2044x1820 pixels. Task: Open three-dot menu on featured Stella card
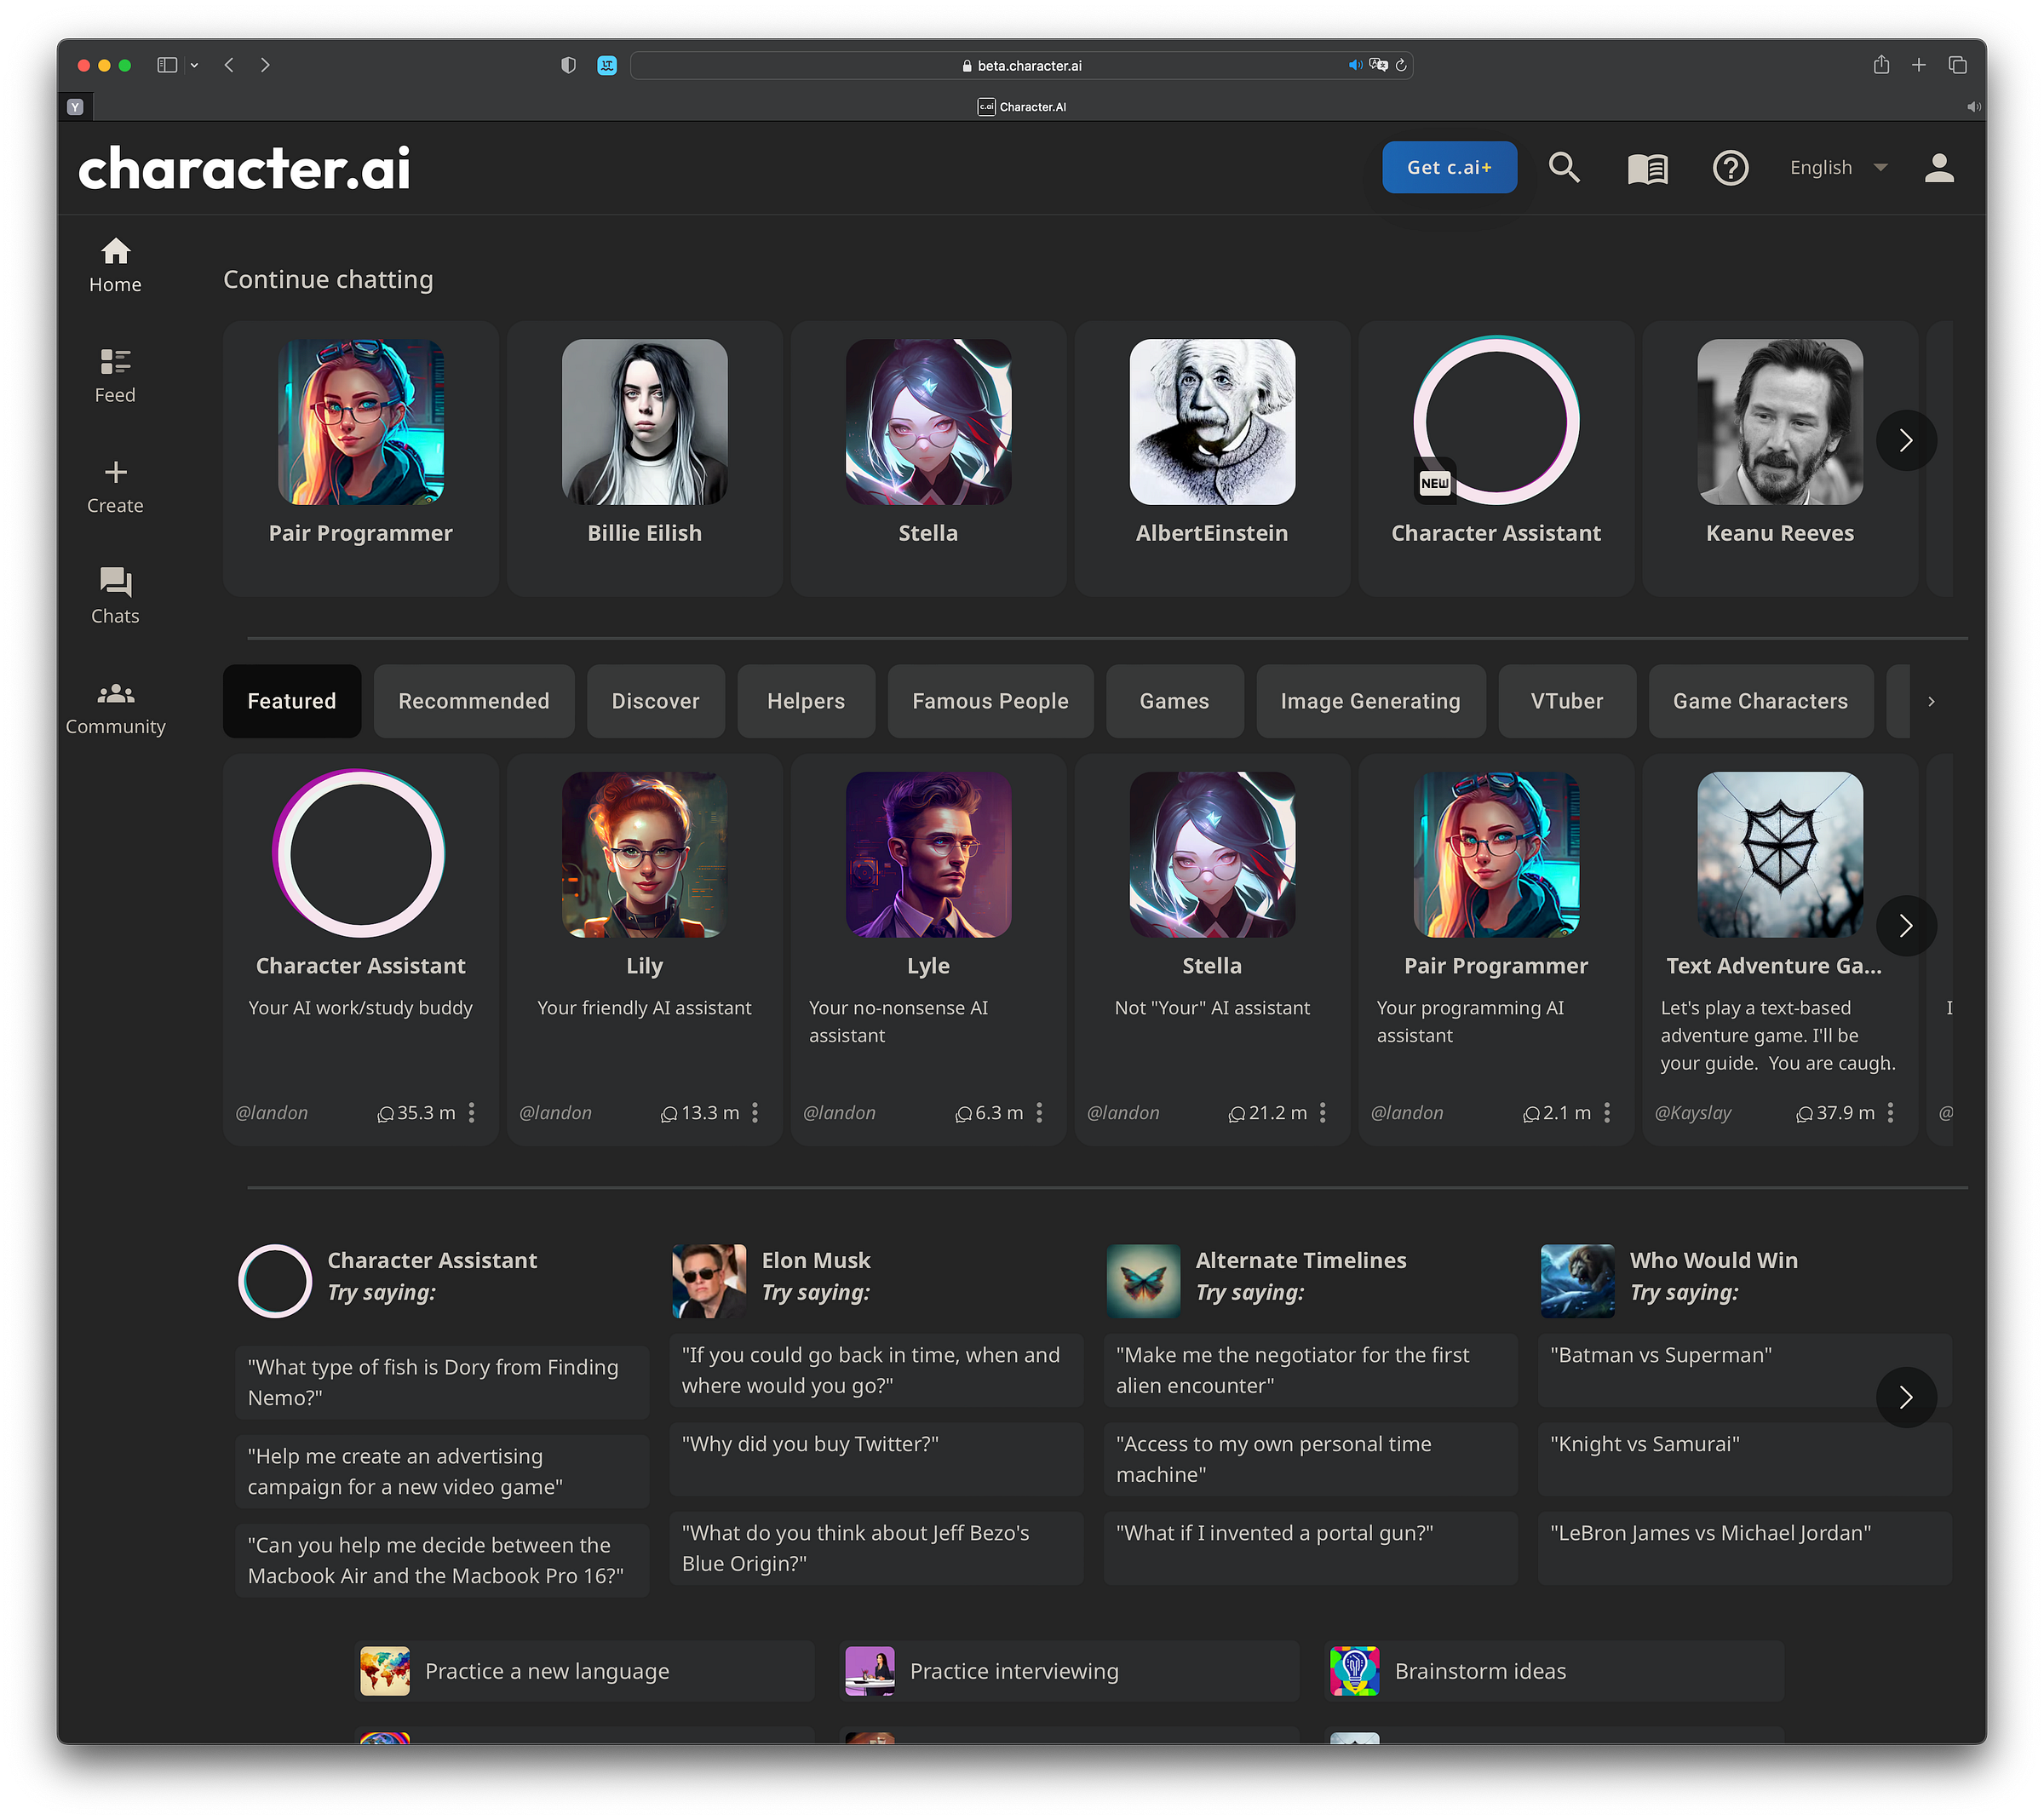[1322, 1112]
